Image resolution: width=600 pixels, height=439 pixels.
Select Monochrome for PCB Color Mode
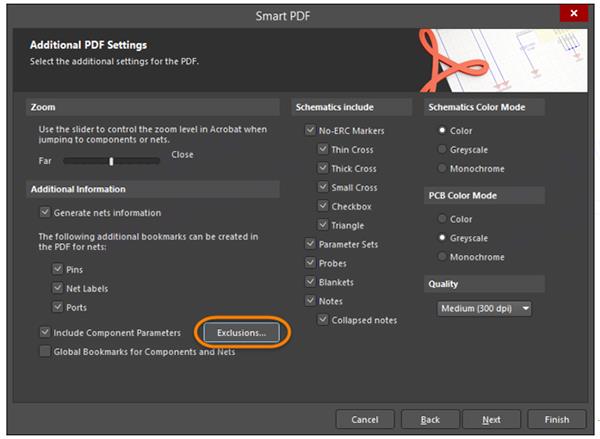[x=441, y=257]
